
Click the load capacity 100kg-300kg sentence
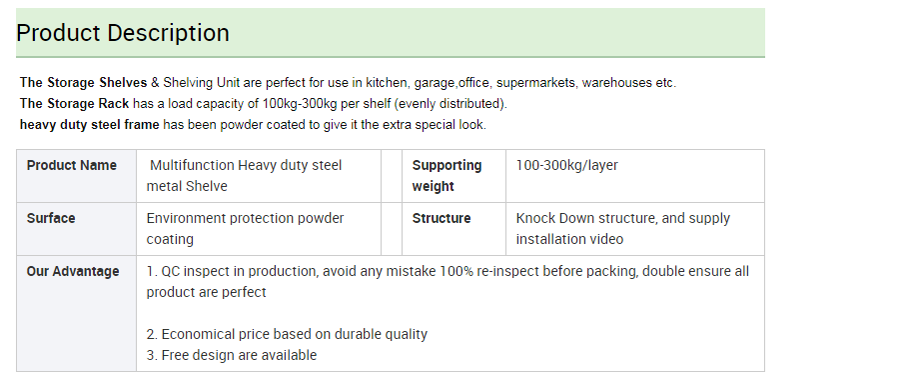[263, 104]
